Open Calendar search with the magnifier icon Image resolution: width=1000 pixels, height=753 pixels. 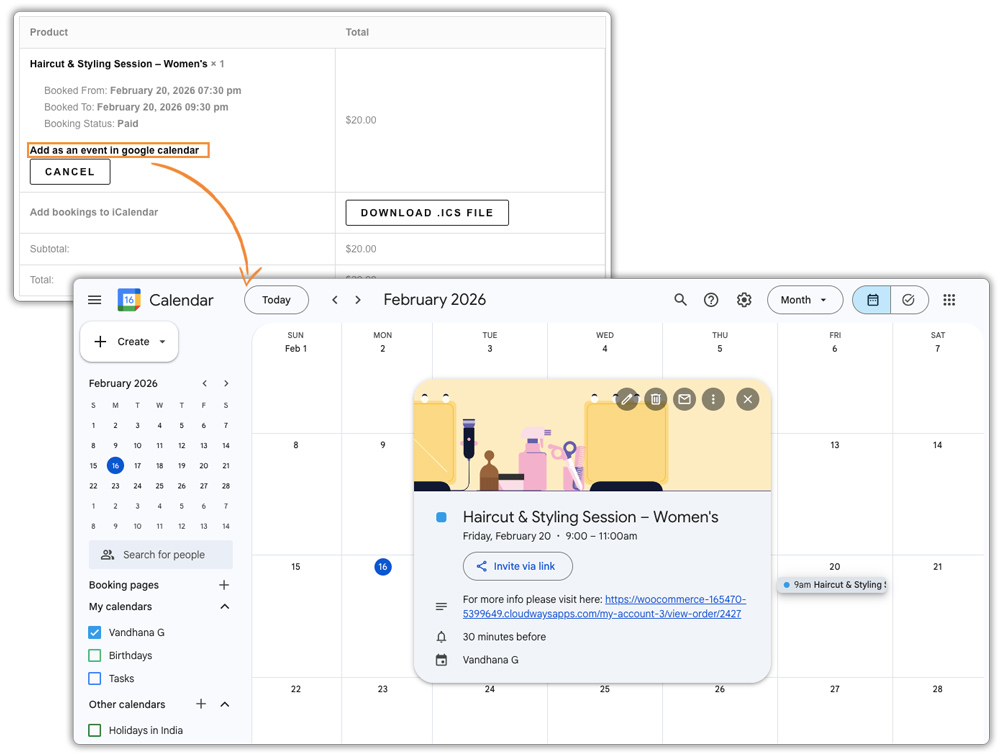(680, 299)
